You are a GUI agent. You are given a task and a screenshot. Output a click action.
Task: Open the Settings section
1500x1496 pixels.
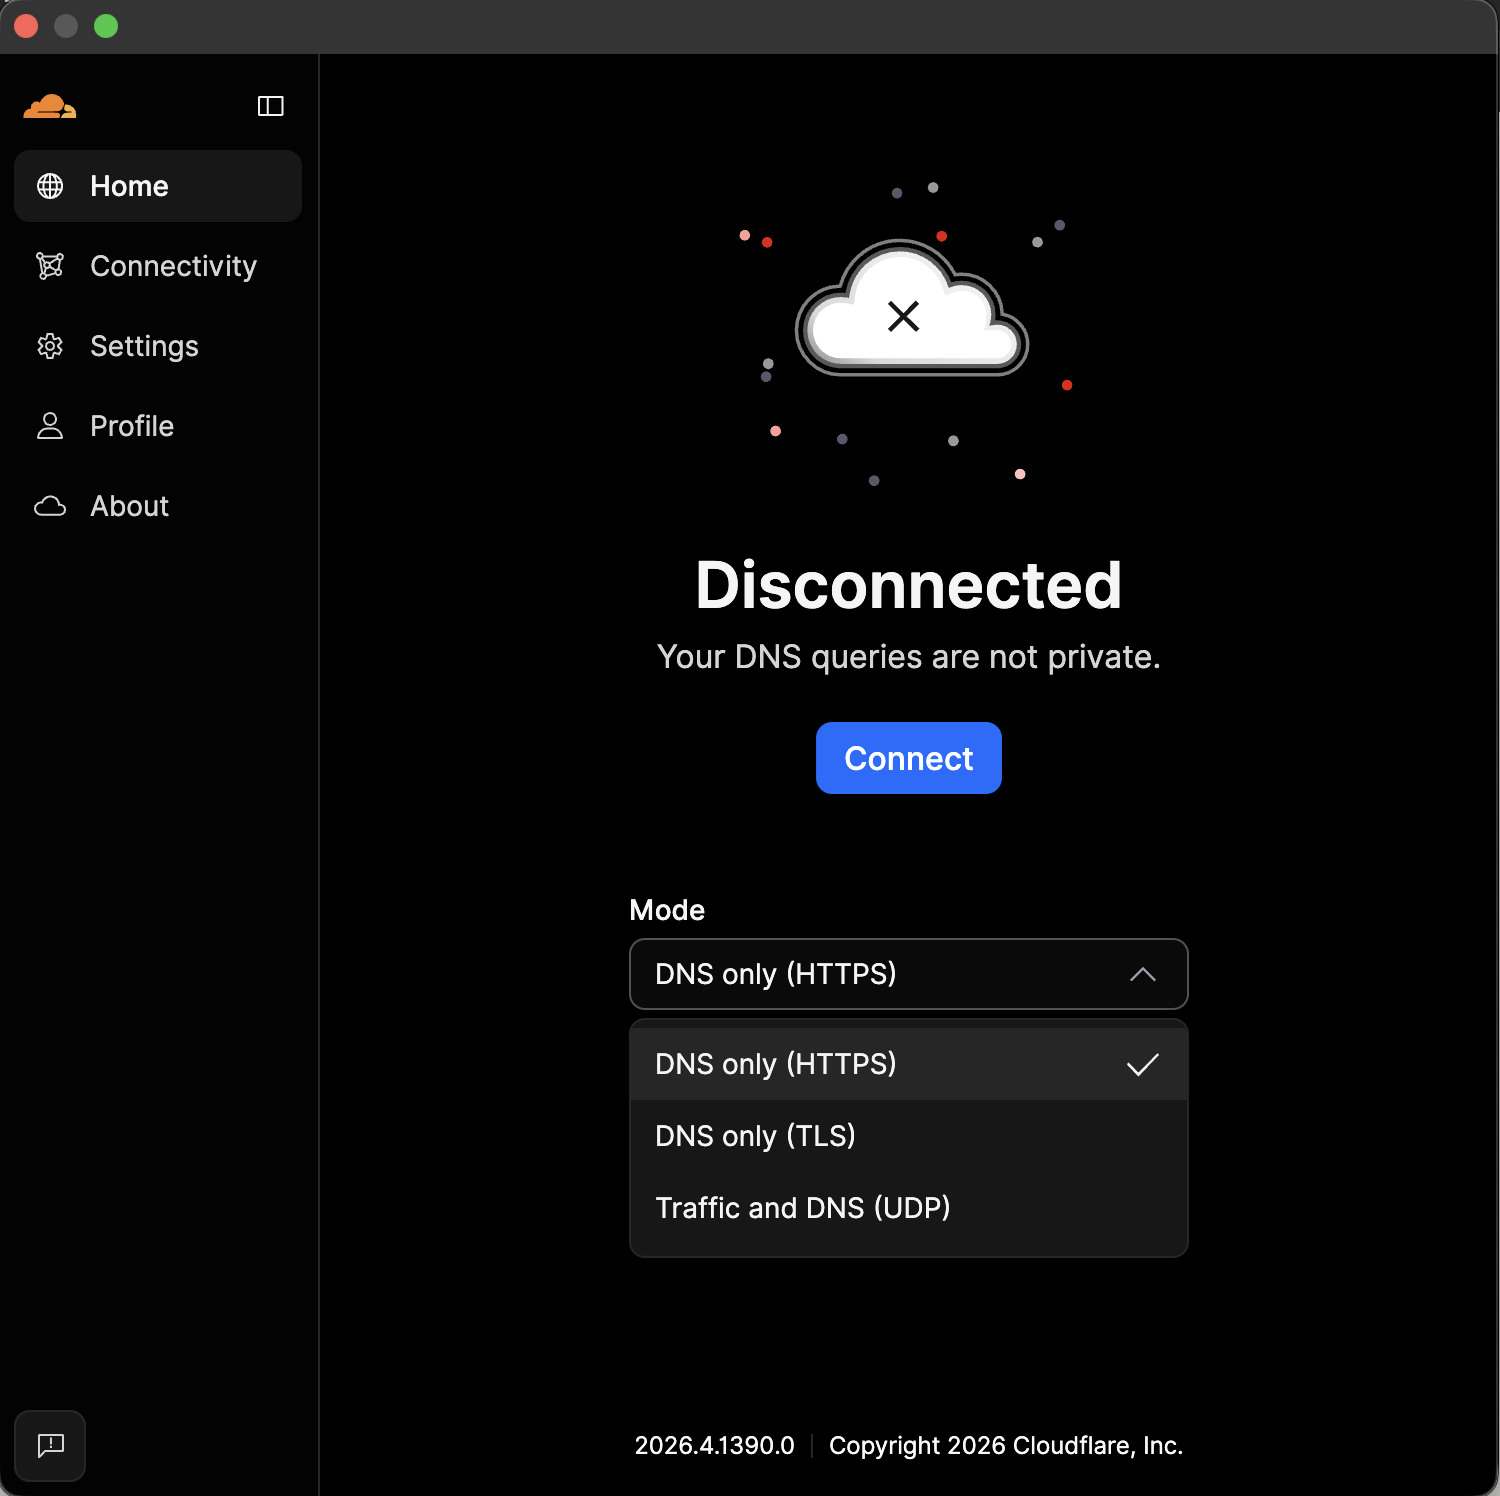tap(158, 346)
